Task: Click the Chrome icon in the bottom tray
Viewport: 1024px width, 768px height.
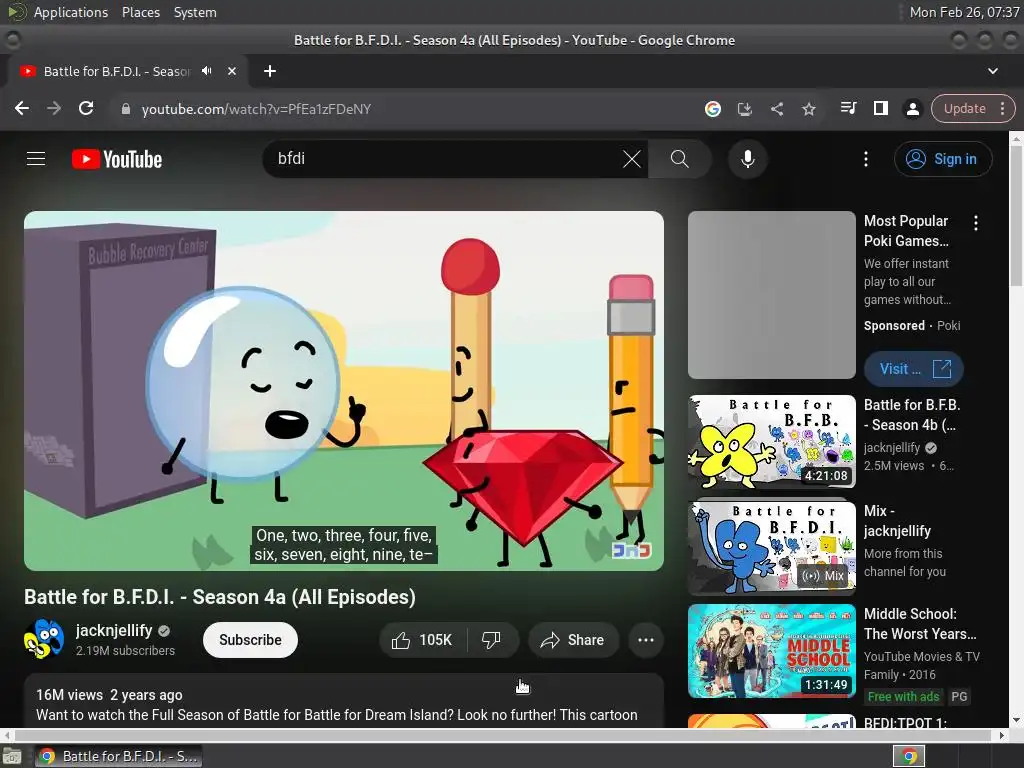Action: tap(909, 756)
